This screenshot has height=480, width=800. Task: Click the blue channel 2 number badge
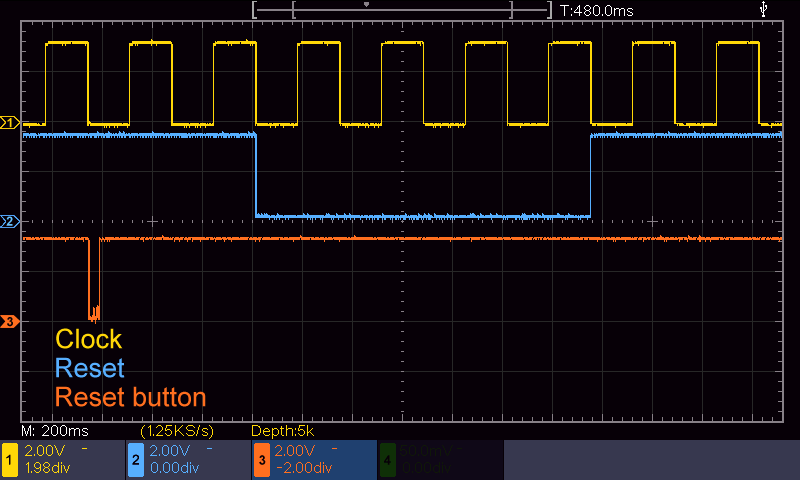[x=135, y=461]
